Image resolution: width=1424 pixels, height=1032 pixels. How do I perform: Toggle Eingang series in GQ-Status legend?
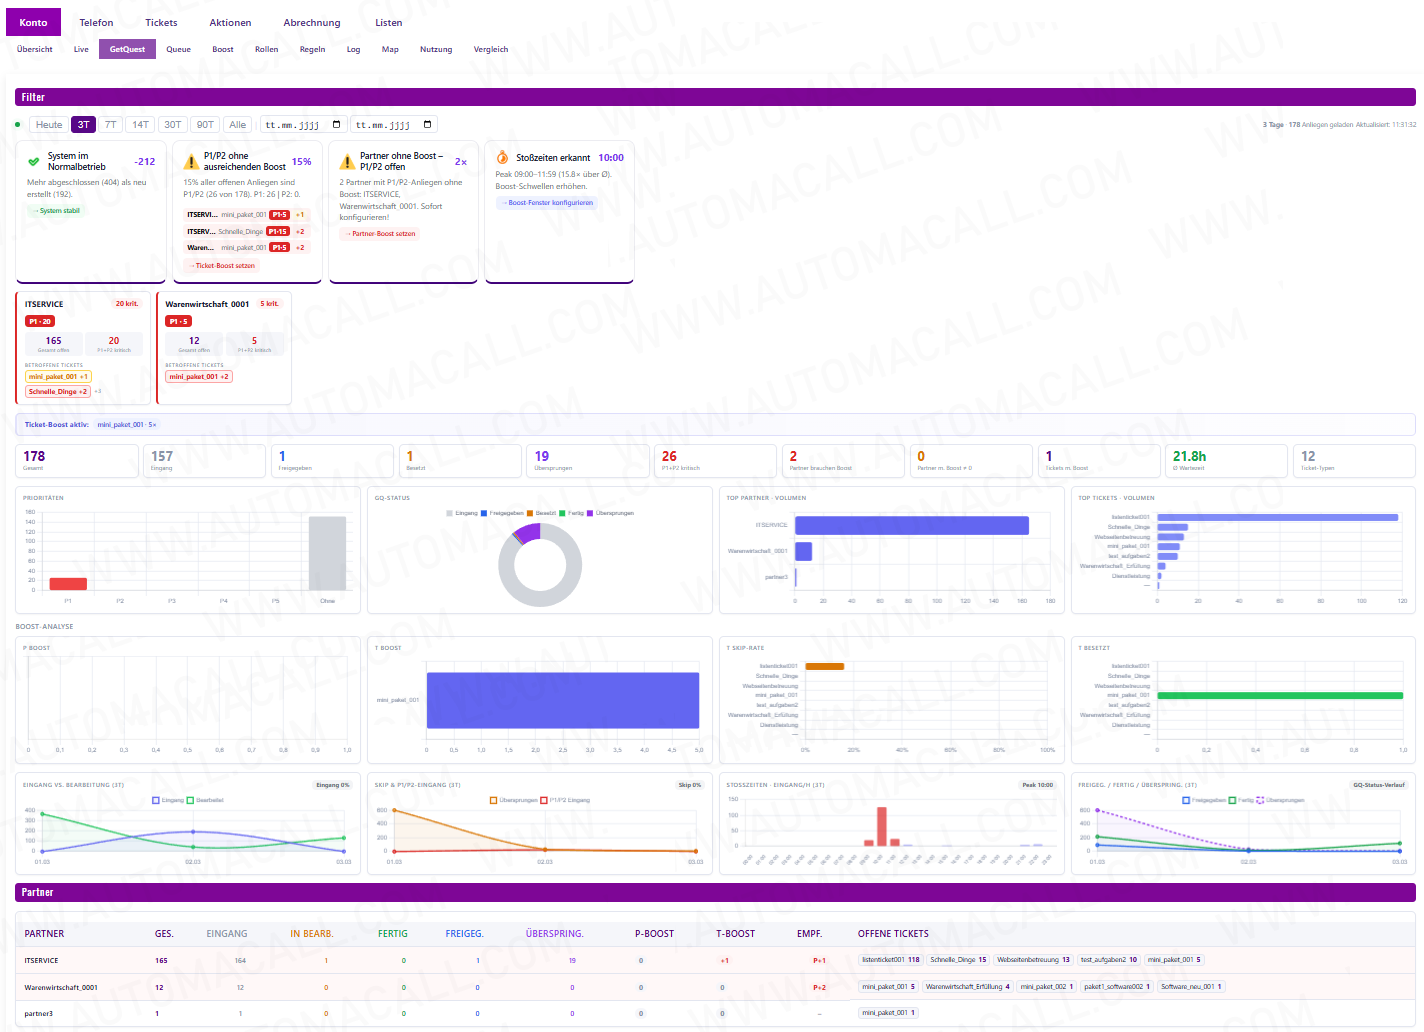pos(462,513)
